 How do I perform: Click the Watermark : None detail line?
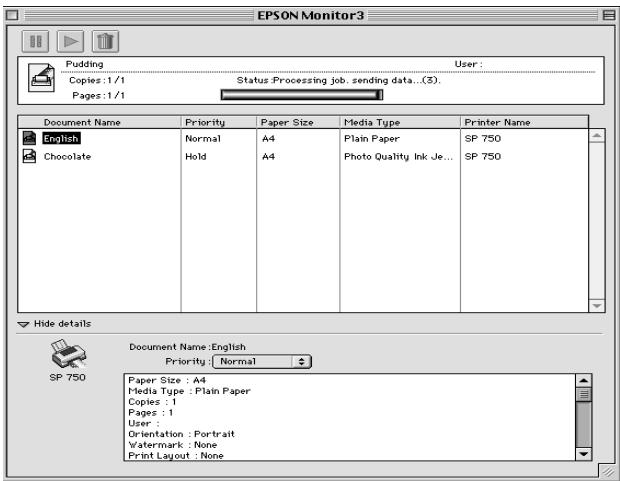coord(173,445)
